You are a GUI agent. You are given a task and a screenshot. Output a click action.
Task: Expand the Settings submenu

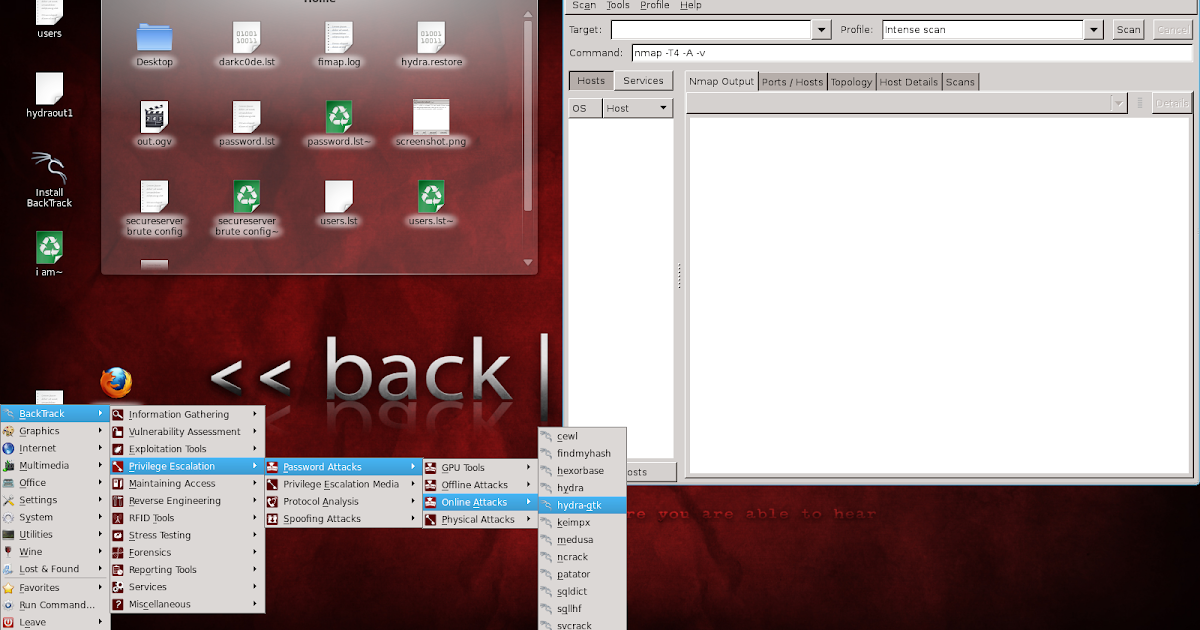pos(55,500)
